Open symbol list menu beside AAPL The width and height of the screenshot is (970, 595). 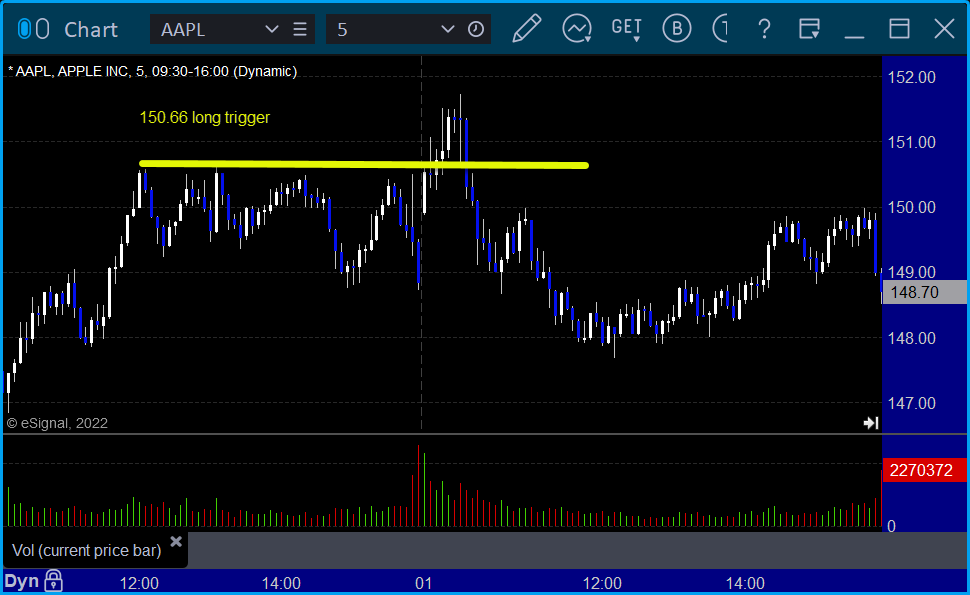pos(300,29)
